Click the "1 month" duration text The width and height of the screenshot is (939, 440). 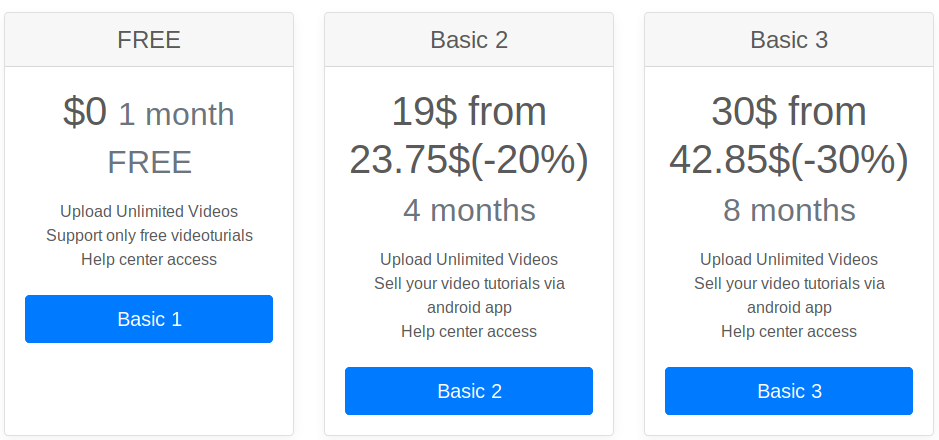point(176,114)
